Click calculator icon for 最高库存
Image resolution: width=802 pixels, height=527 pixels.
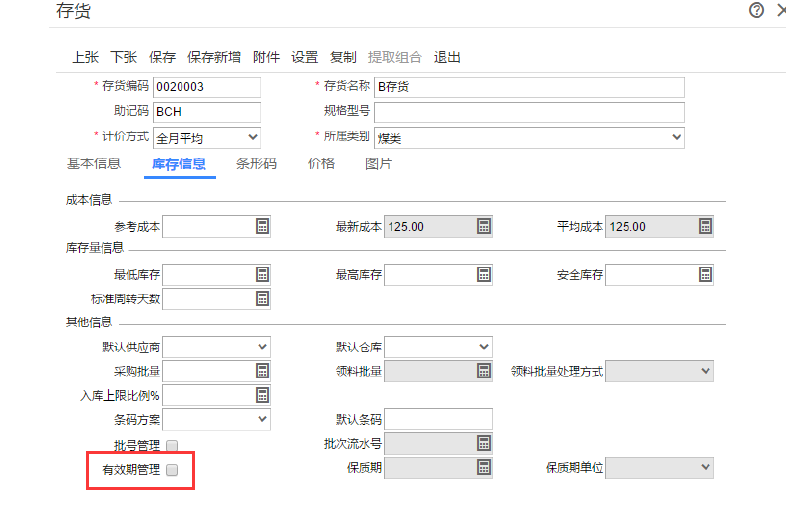point(484,274)
